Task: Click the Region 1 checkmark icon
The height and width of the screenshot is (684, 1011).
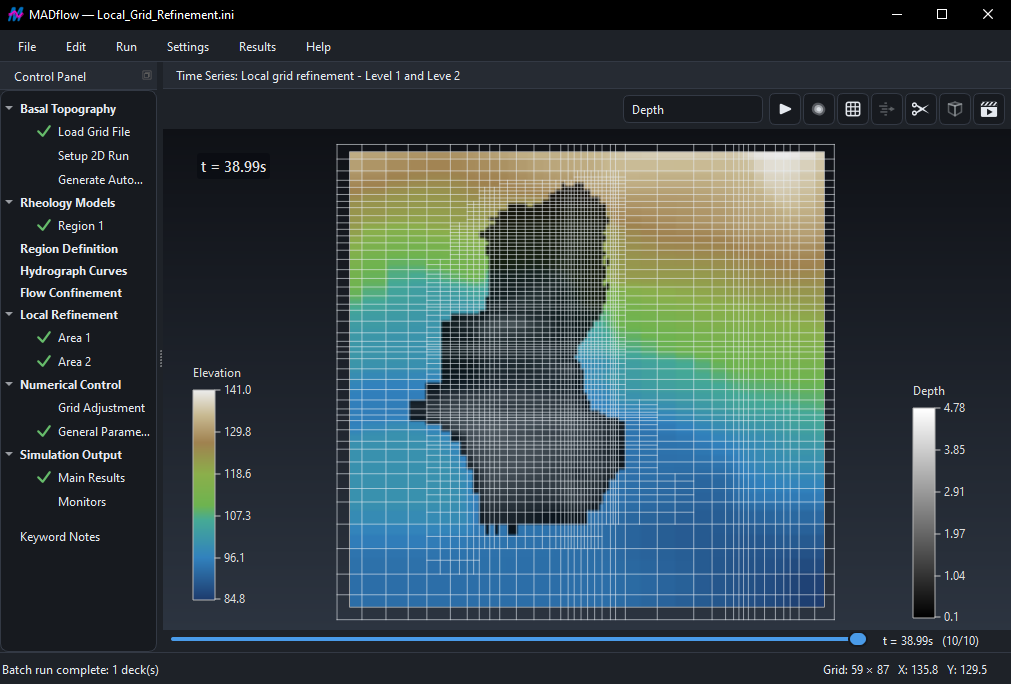Action: tap(44, 226)
